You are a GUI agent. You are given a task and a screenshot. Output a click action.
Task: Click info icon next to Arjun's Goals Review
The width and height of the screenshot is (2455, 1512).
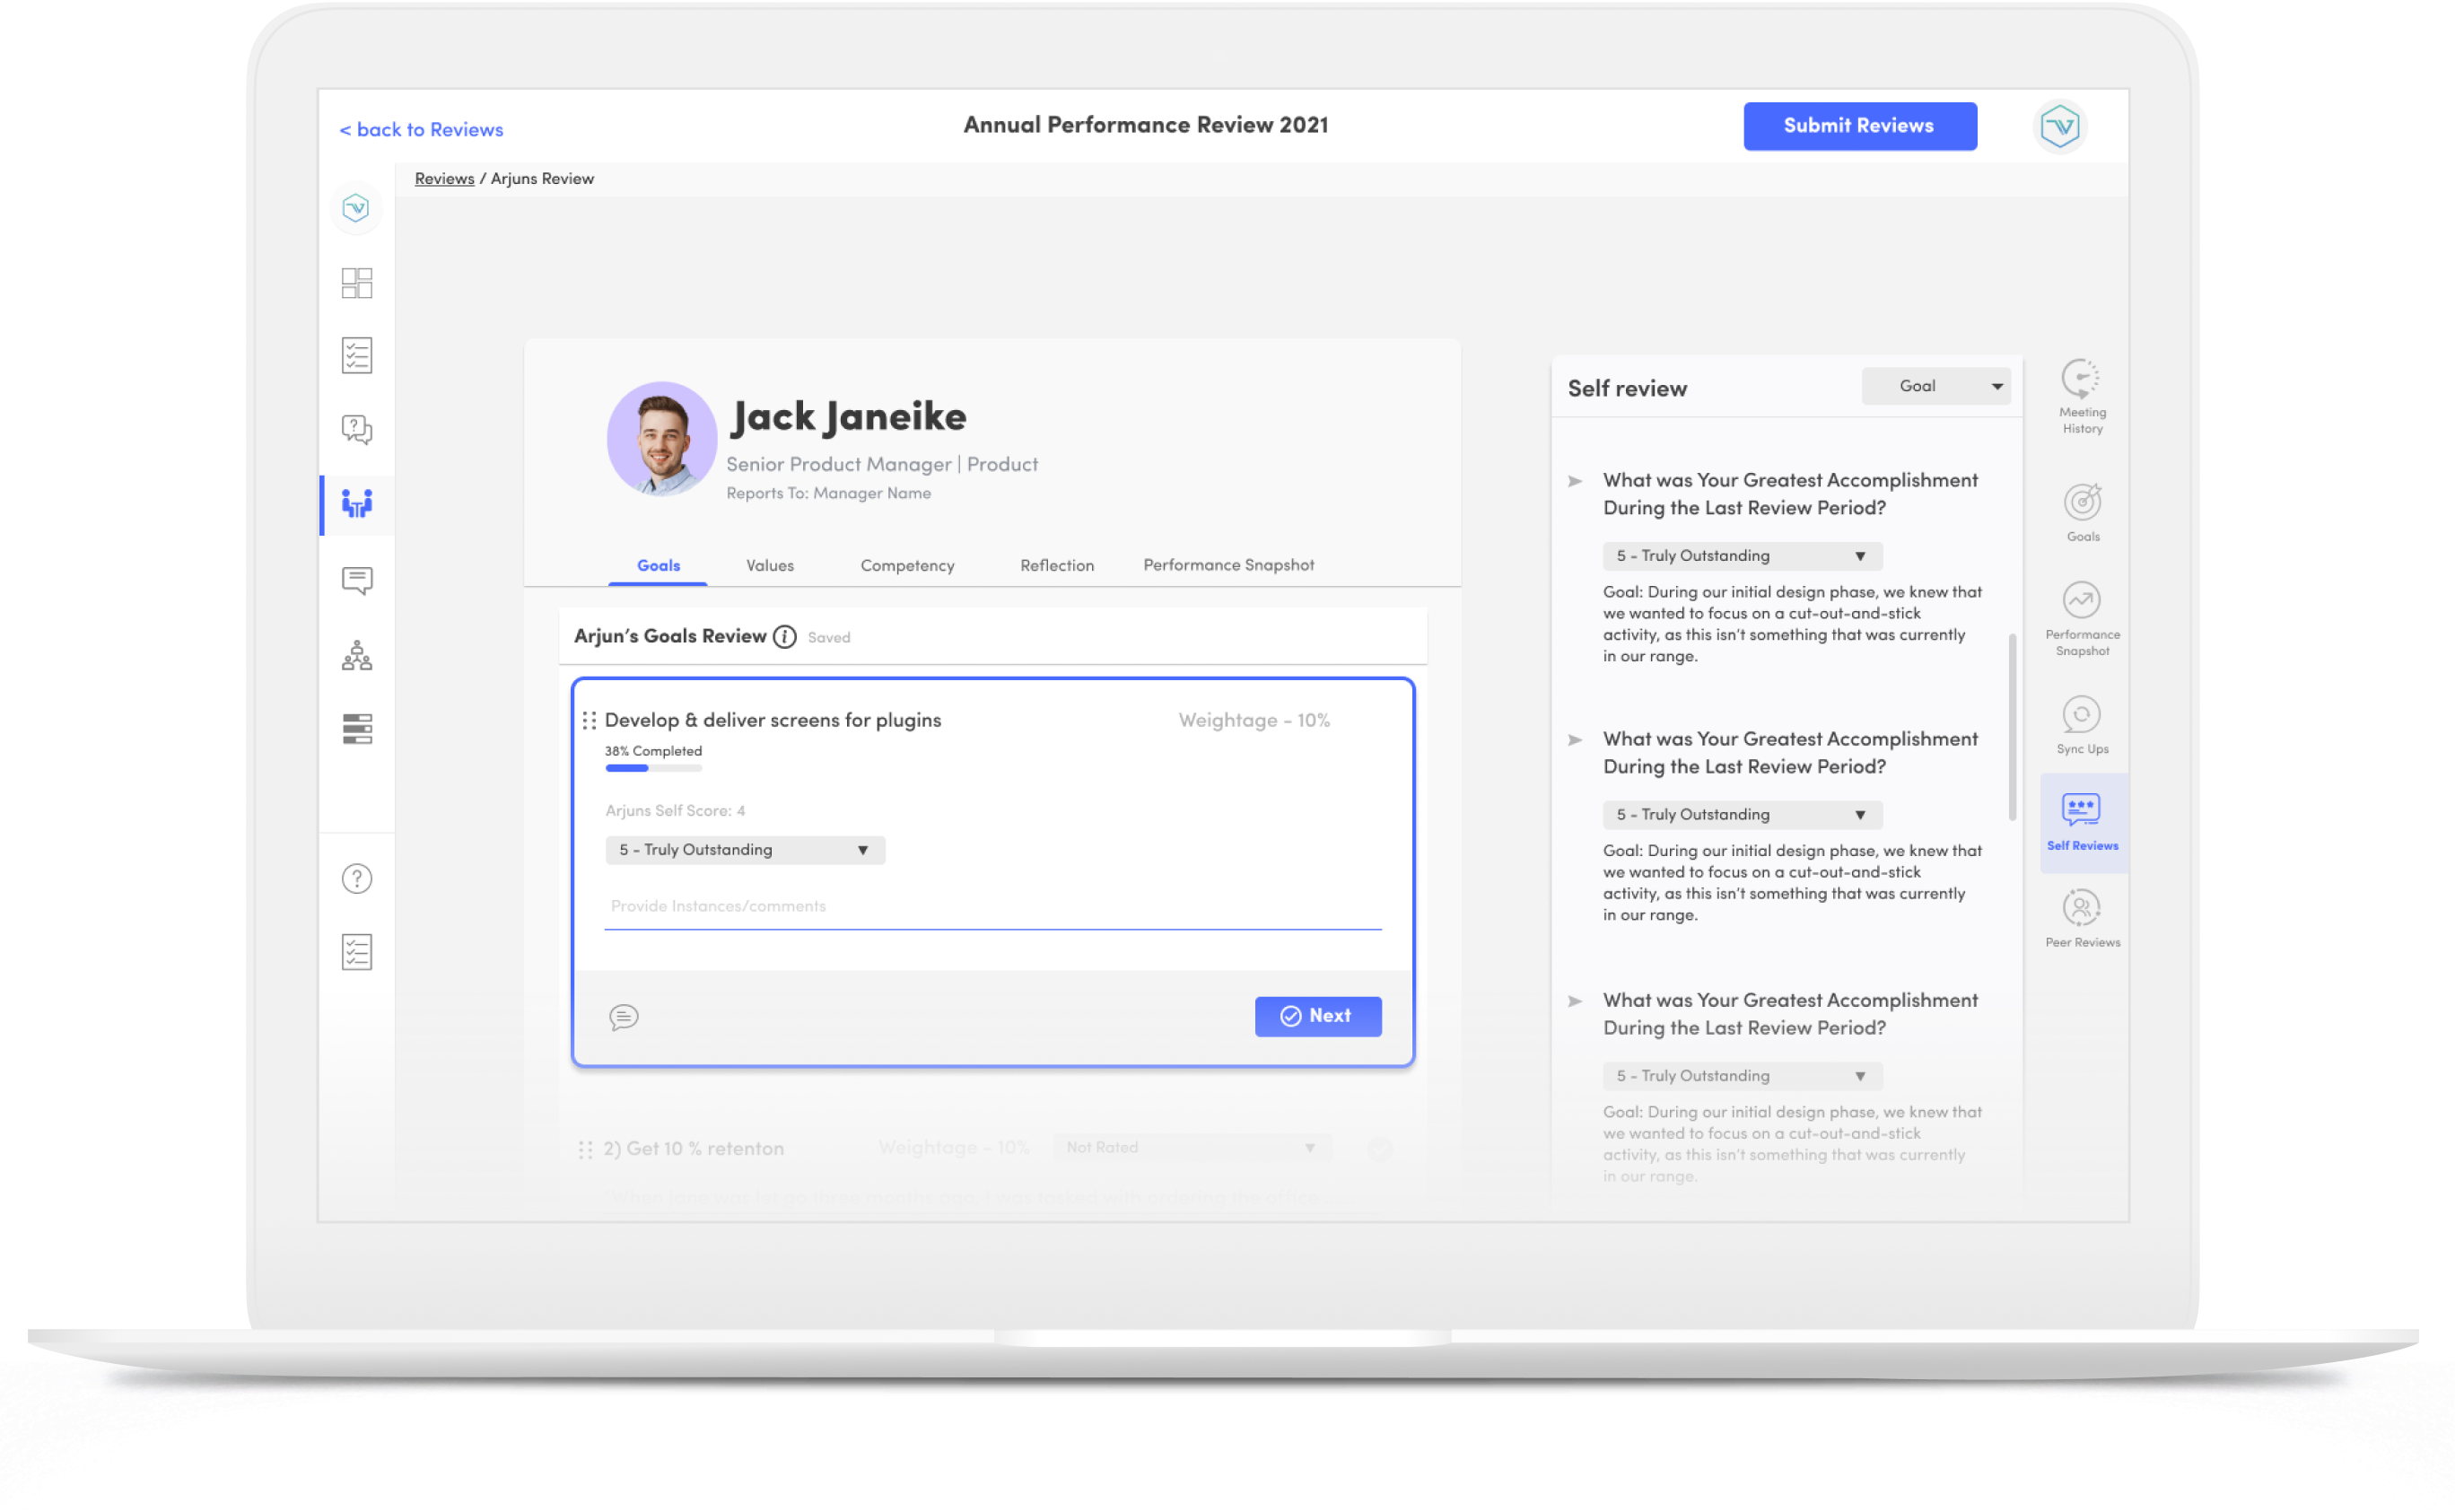(785, 637)
